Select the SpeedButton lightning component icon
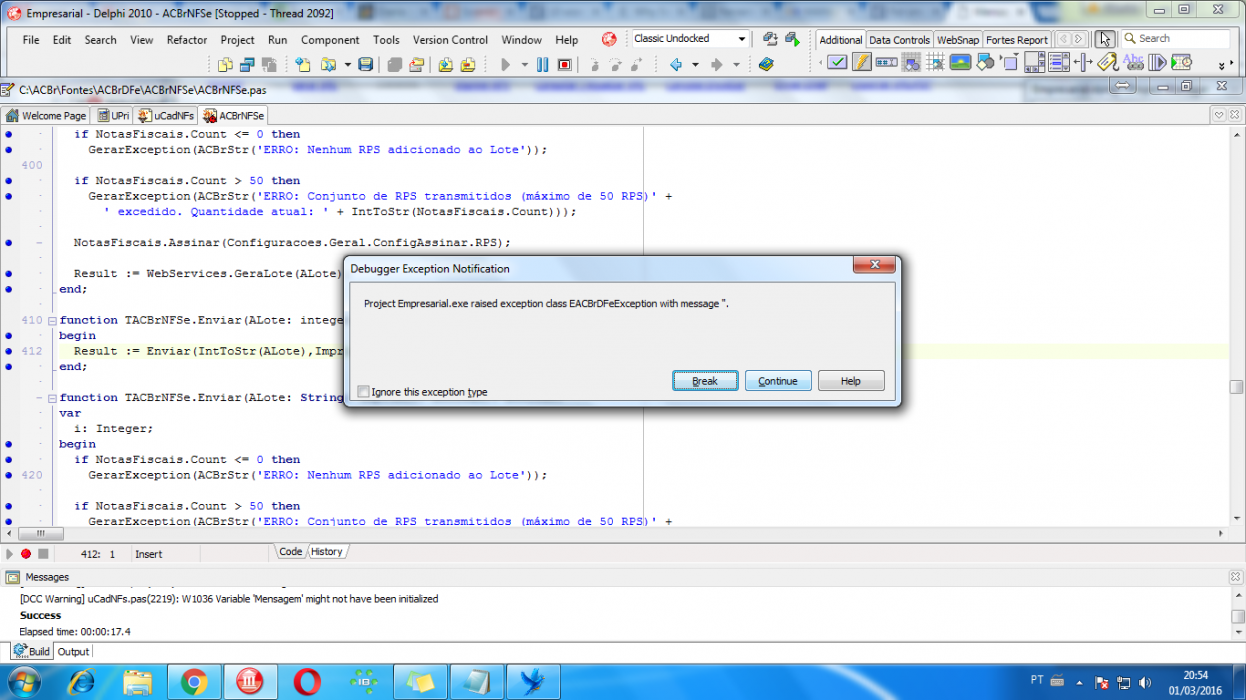1246x700 pixels. (x=861, y=62)
